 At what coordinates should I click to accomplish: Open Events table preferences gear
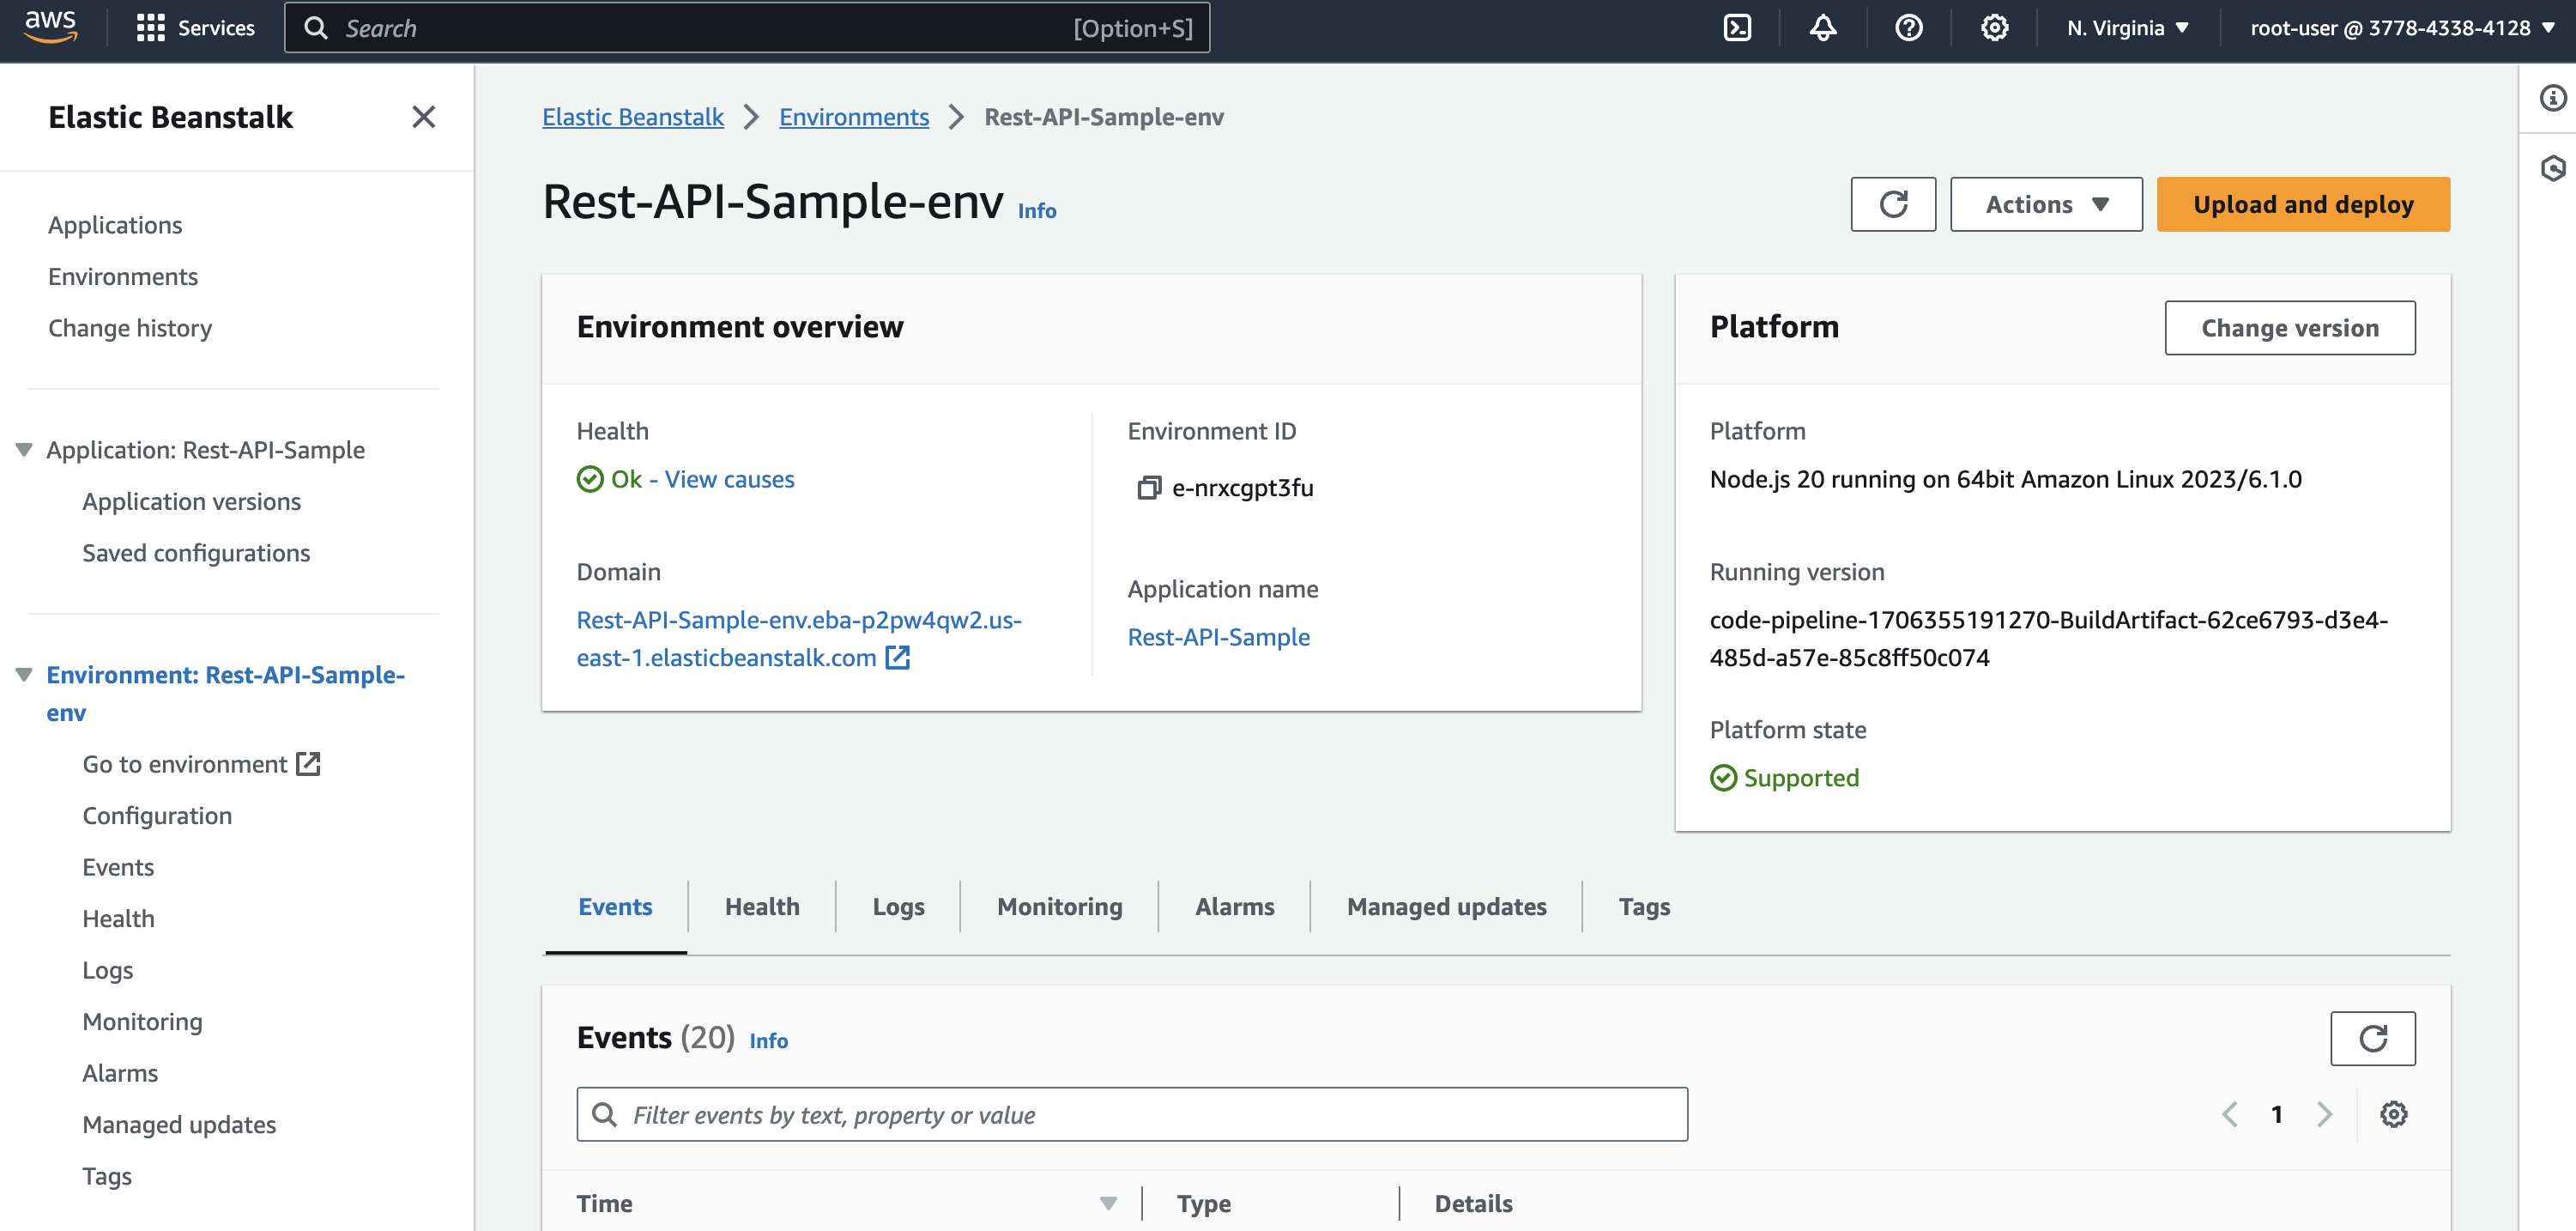[x=2393, y=1114]
